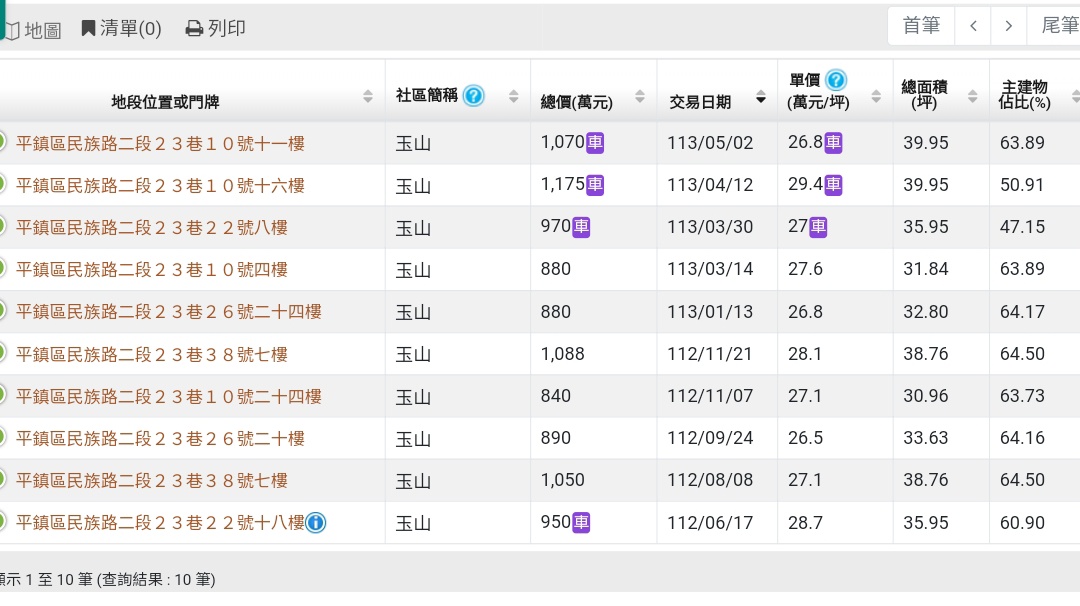Switch to 地圖 map view
The image size is (1080, 606).
click(x=32, y=30)
